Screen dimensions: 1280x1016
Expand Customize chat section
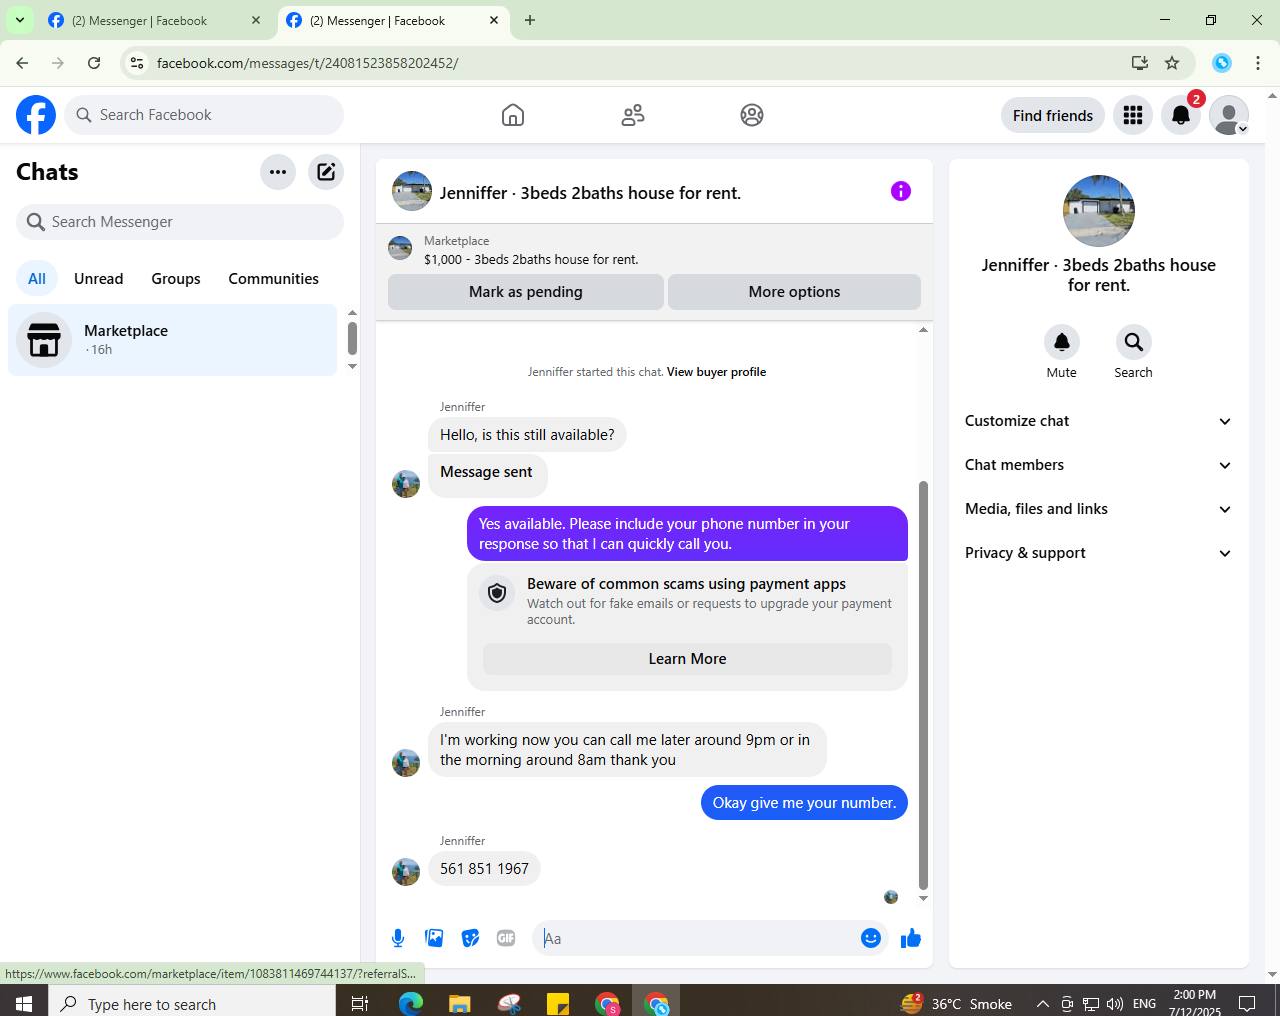pyautogui.click(x=1099, y=421)
